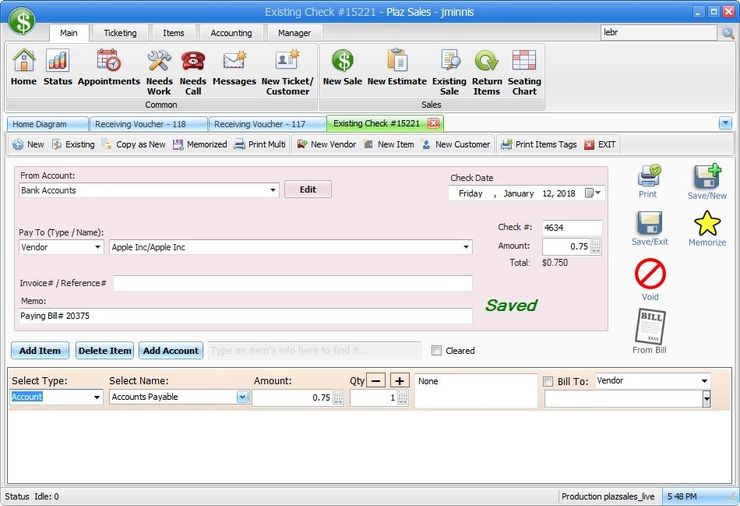The height and width of the screenshot is (506, 740).
Task: Open the Select Type Account dropdown
Action: click(97, 397)
